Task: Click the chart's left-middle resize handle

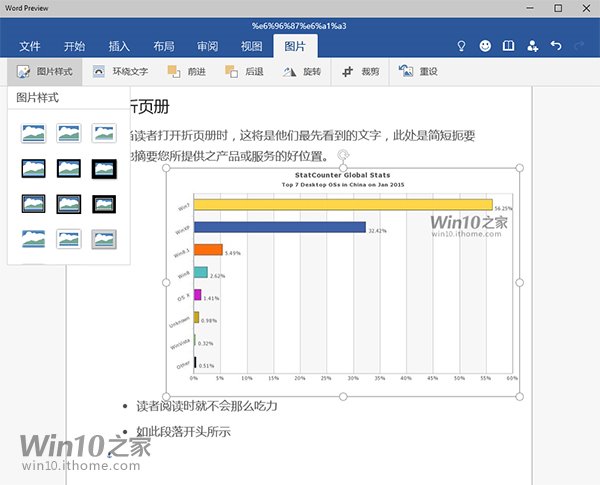Action: (x=166, y=282)
